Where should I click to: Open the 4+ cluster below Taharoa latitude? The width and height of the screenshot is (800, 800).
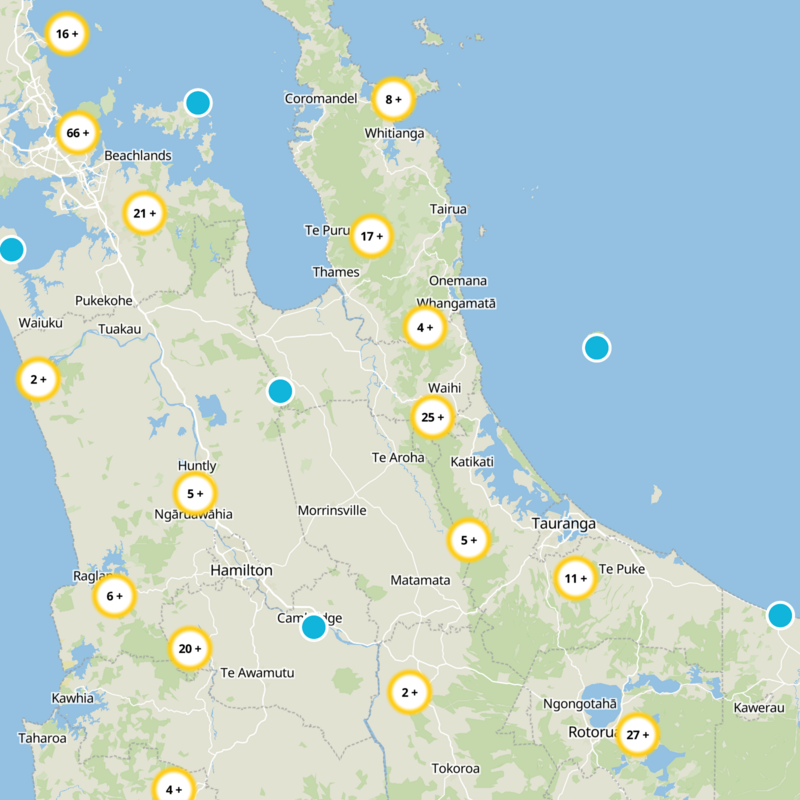(173, 787)
